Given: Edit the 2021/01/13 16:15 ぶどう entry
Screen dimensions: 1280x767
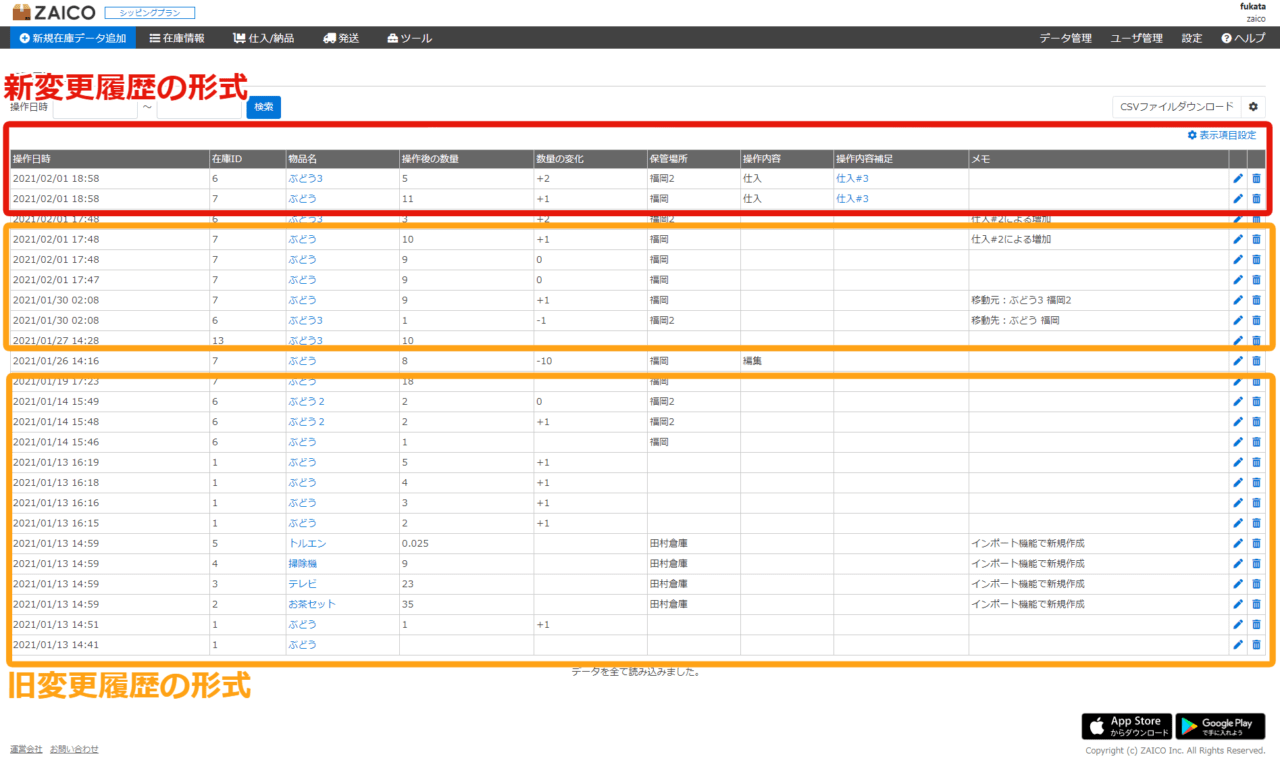Looking at the screenshot, I should pyautogui.click(x=1238, y=523).
